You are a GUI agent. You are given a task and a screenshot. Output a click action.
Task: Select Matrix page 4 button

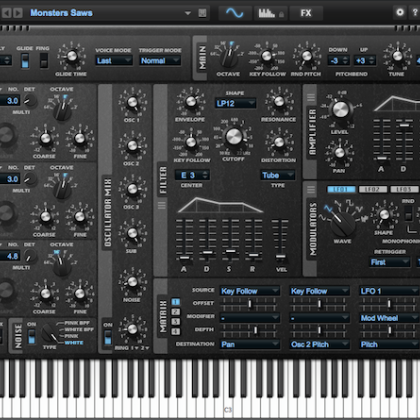175,331
